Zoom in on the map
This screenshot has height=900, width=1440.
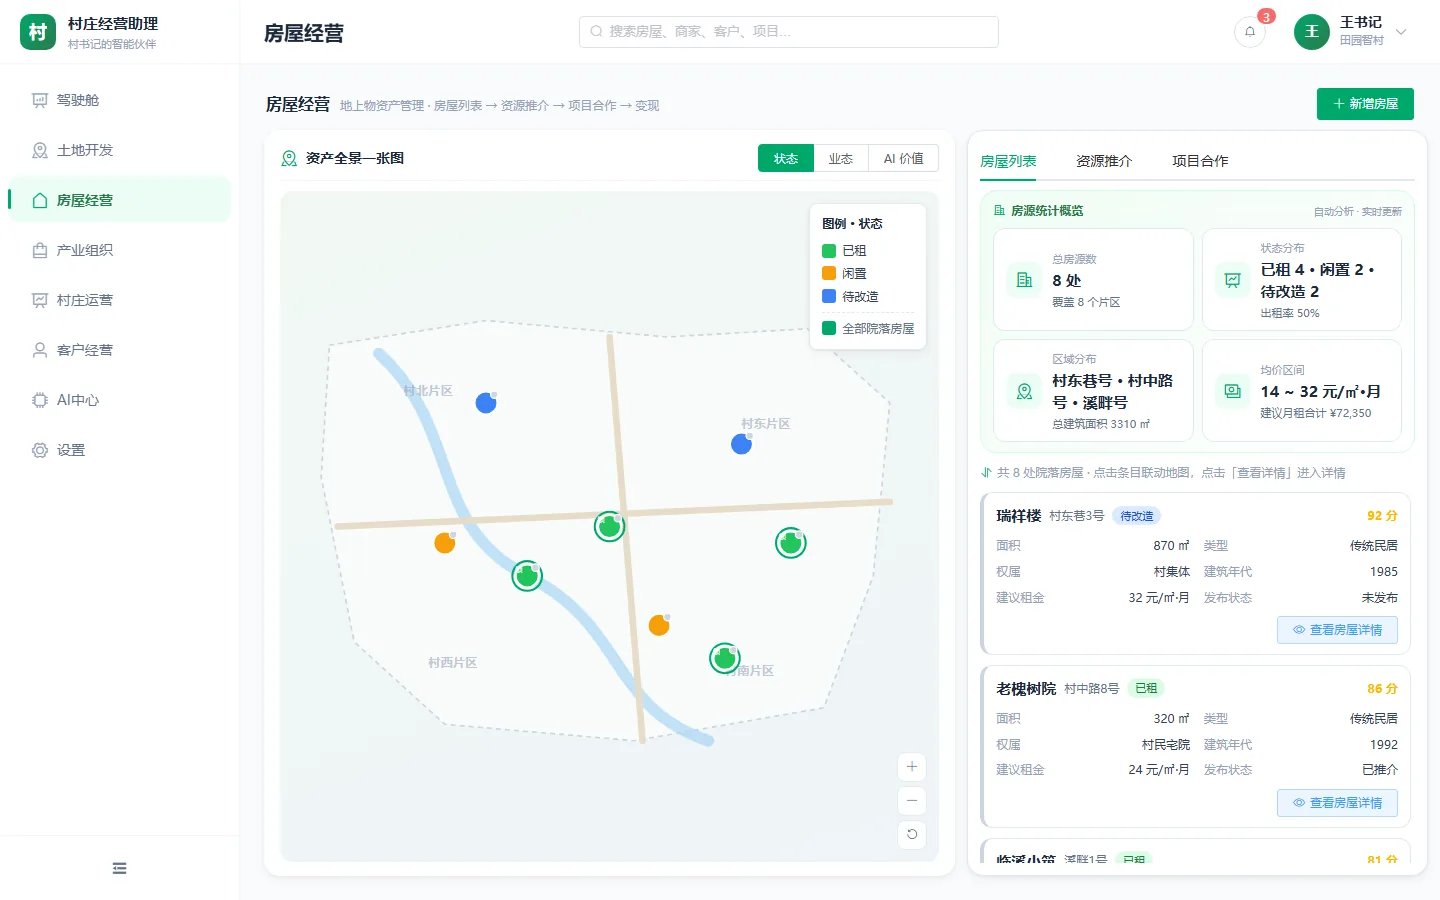[912, 767]
